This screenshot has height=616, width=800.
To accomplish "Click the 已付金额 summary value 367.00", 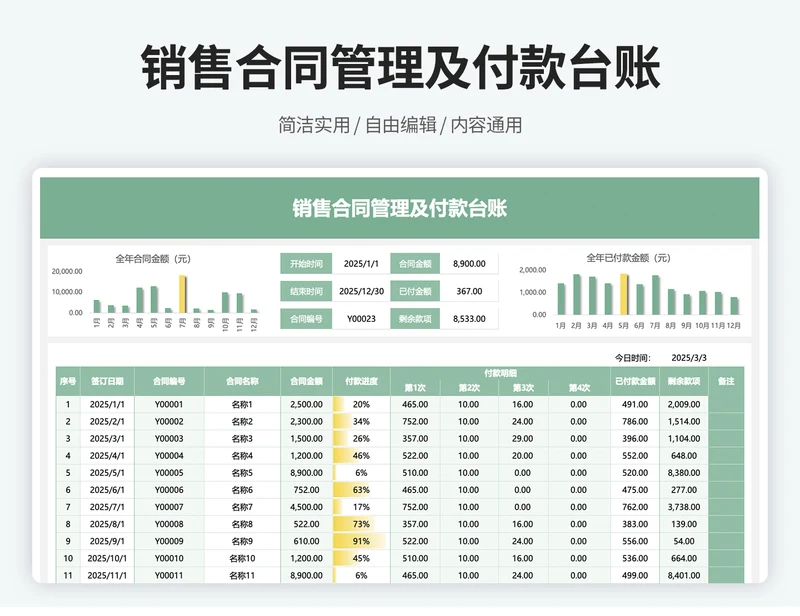I will [x=469, y=291].
